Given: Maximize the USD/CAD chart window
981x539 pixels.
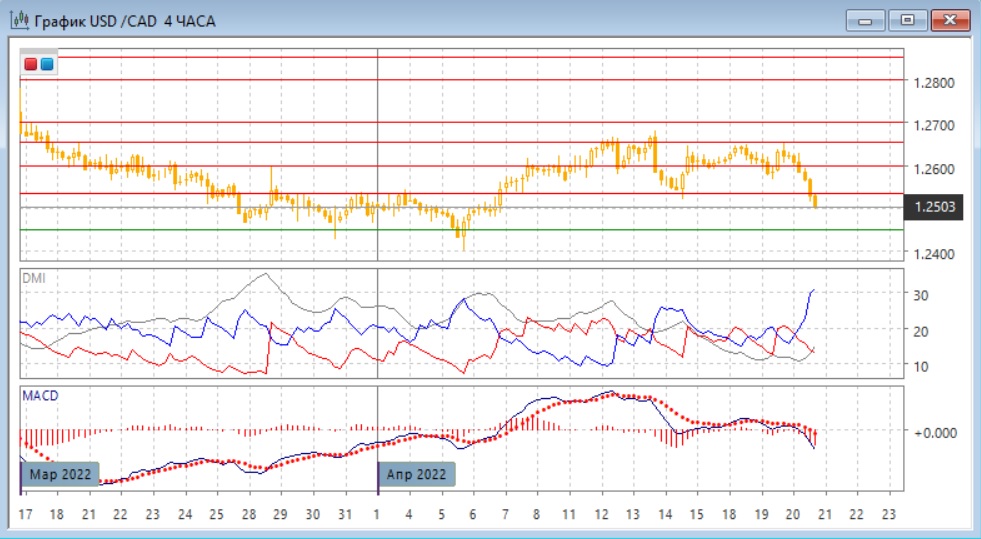Looking at the screenshot, I should tap(908, 20).
